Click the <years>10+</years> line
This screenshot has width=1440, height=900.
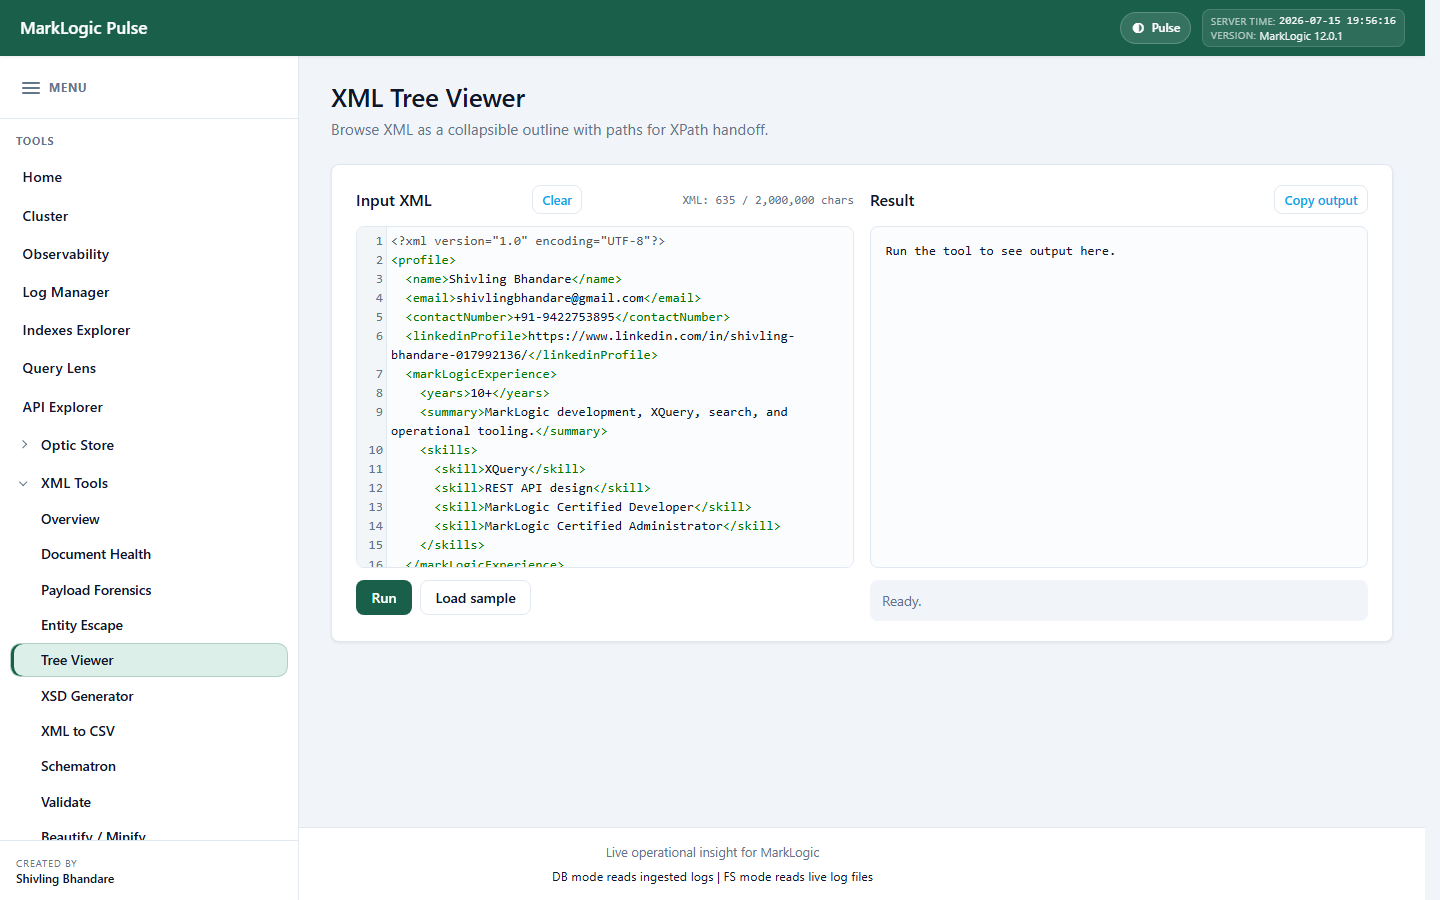tap(484, 393)
